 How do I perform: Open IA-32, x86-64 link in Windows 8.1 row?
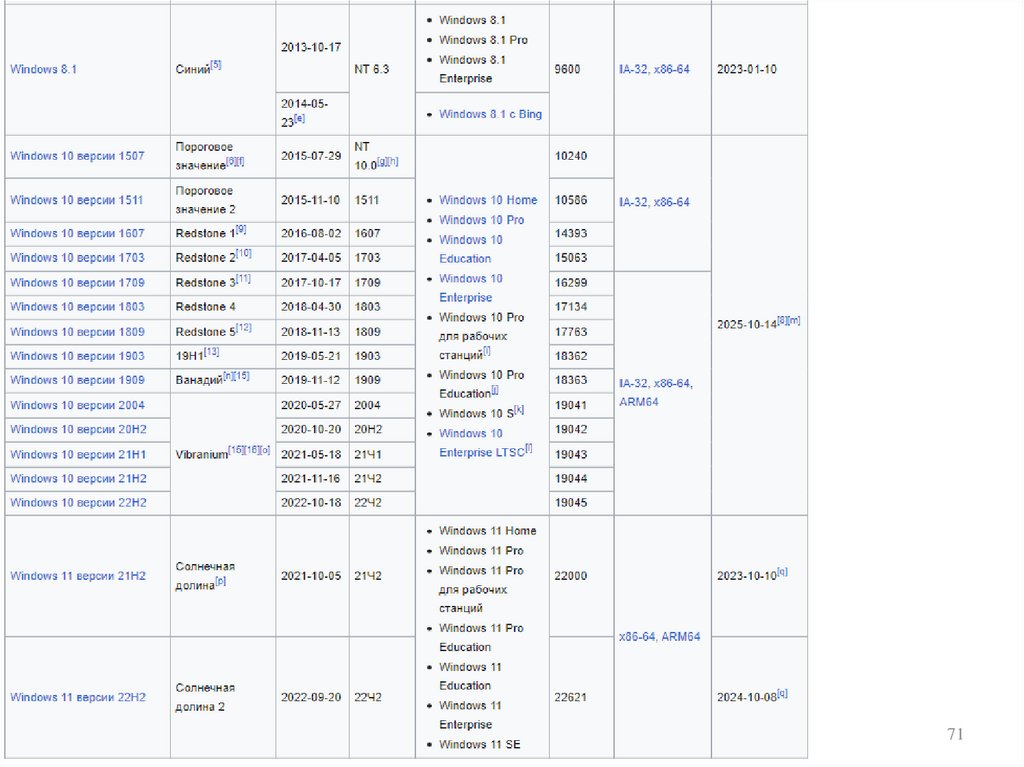click(654, 69)
